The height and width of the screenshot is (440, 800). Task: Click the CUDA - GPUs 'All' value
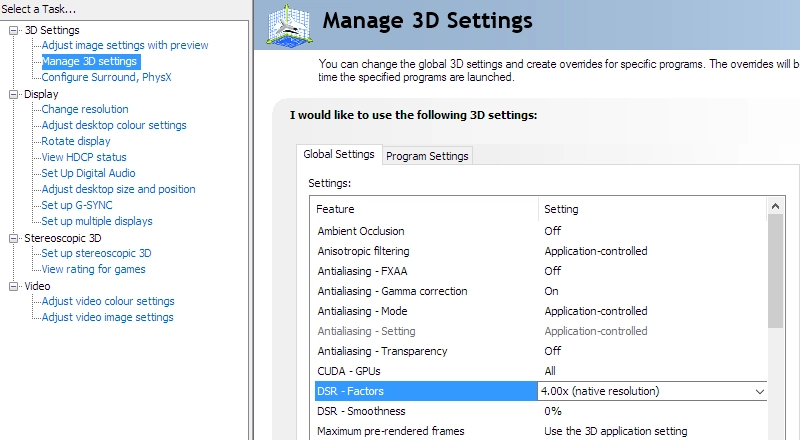click(550, 371)
